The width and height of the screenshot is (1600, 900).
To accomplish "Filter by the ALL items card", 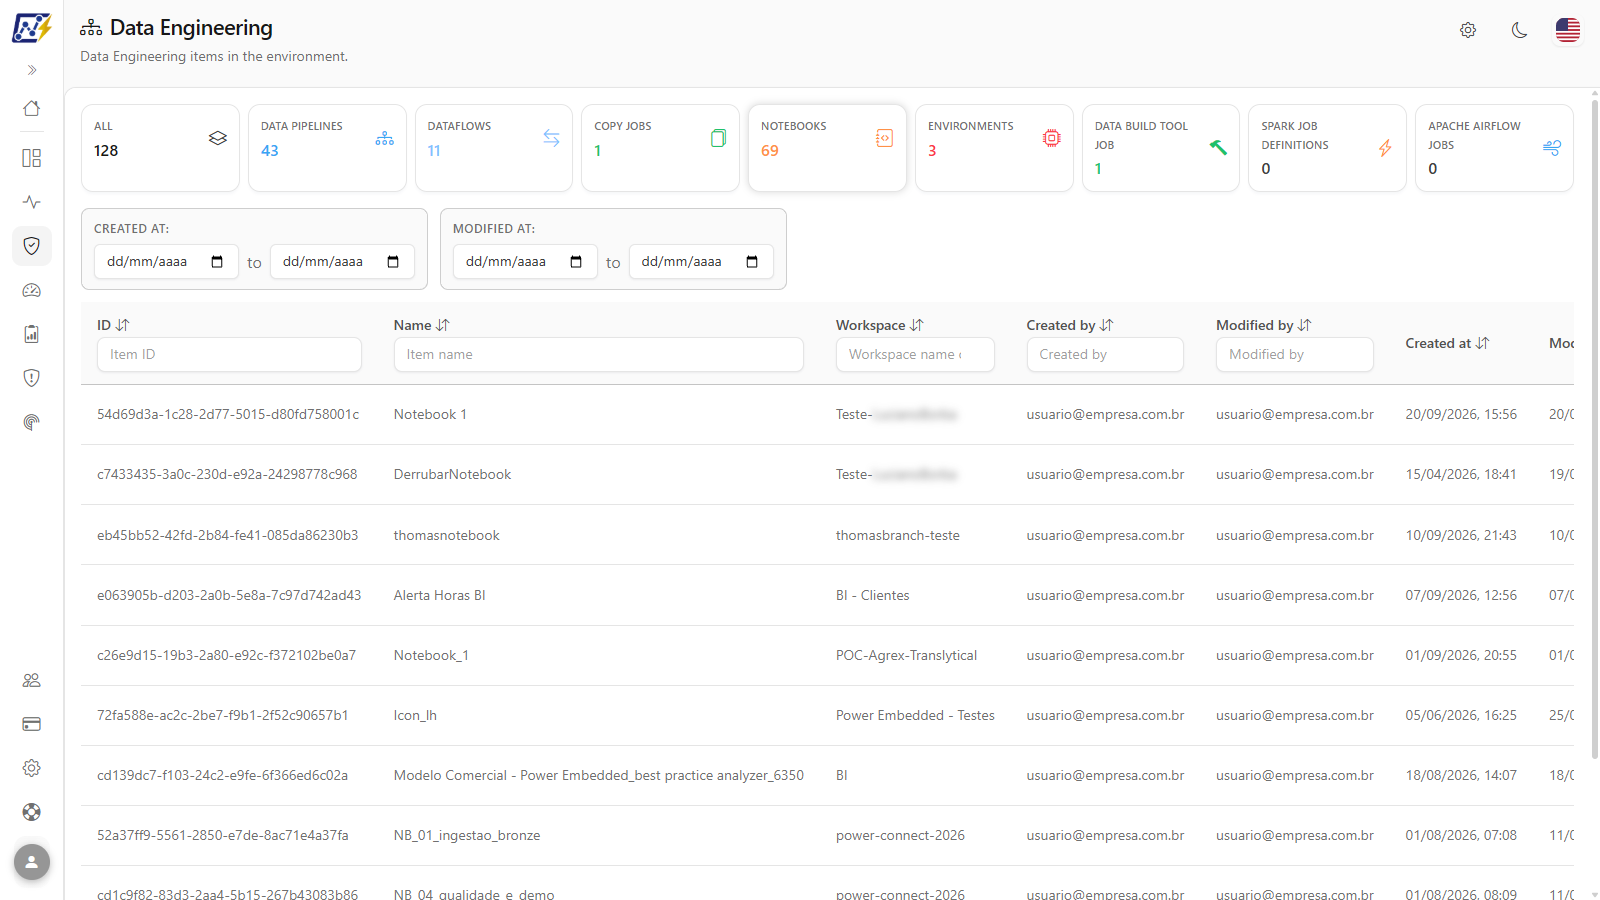I will (160, 148).
